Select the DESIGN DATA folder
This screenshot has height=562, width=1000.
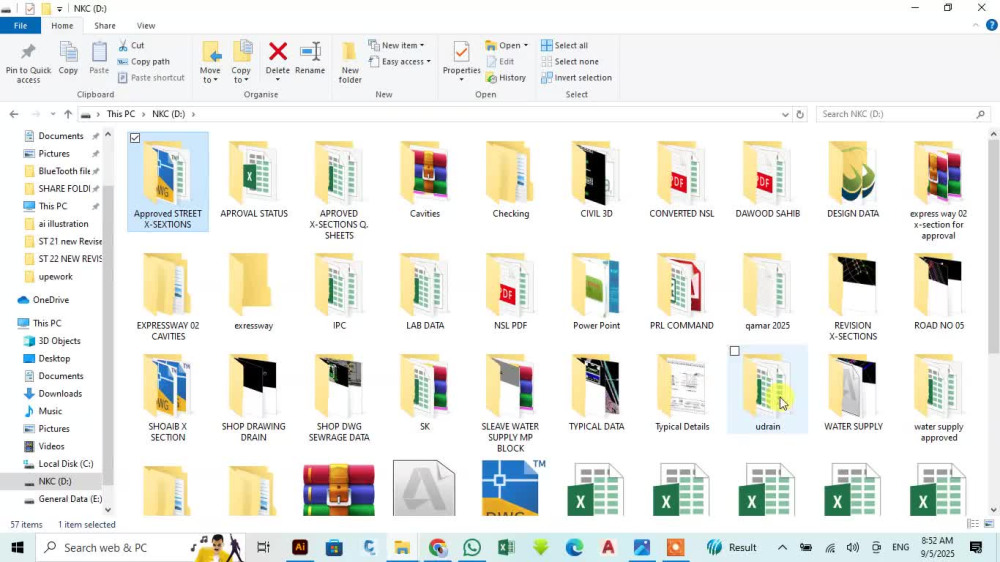853,181
